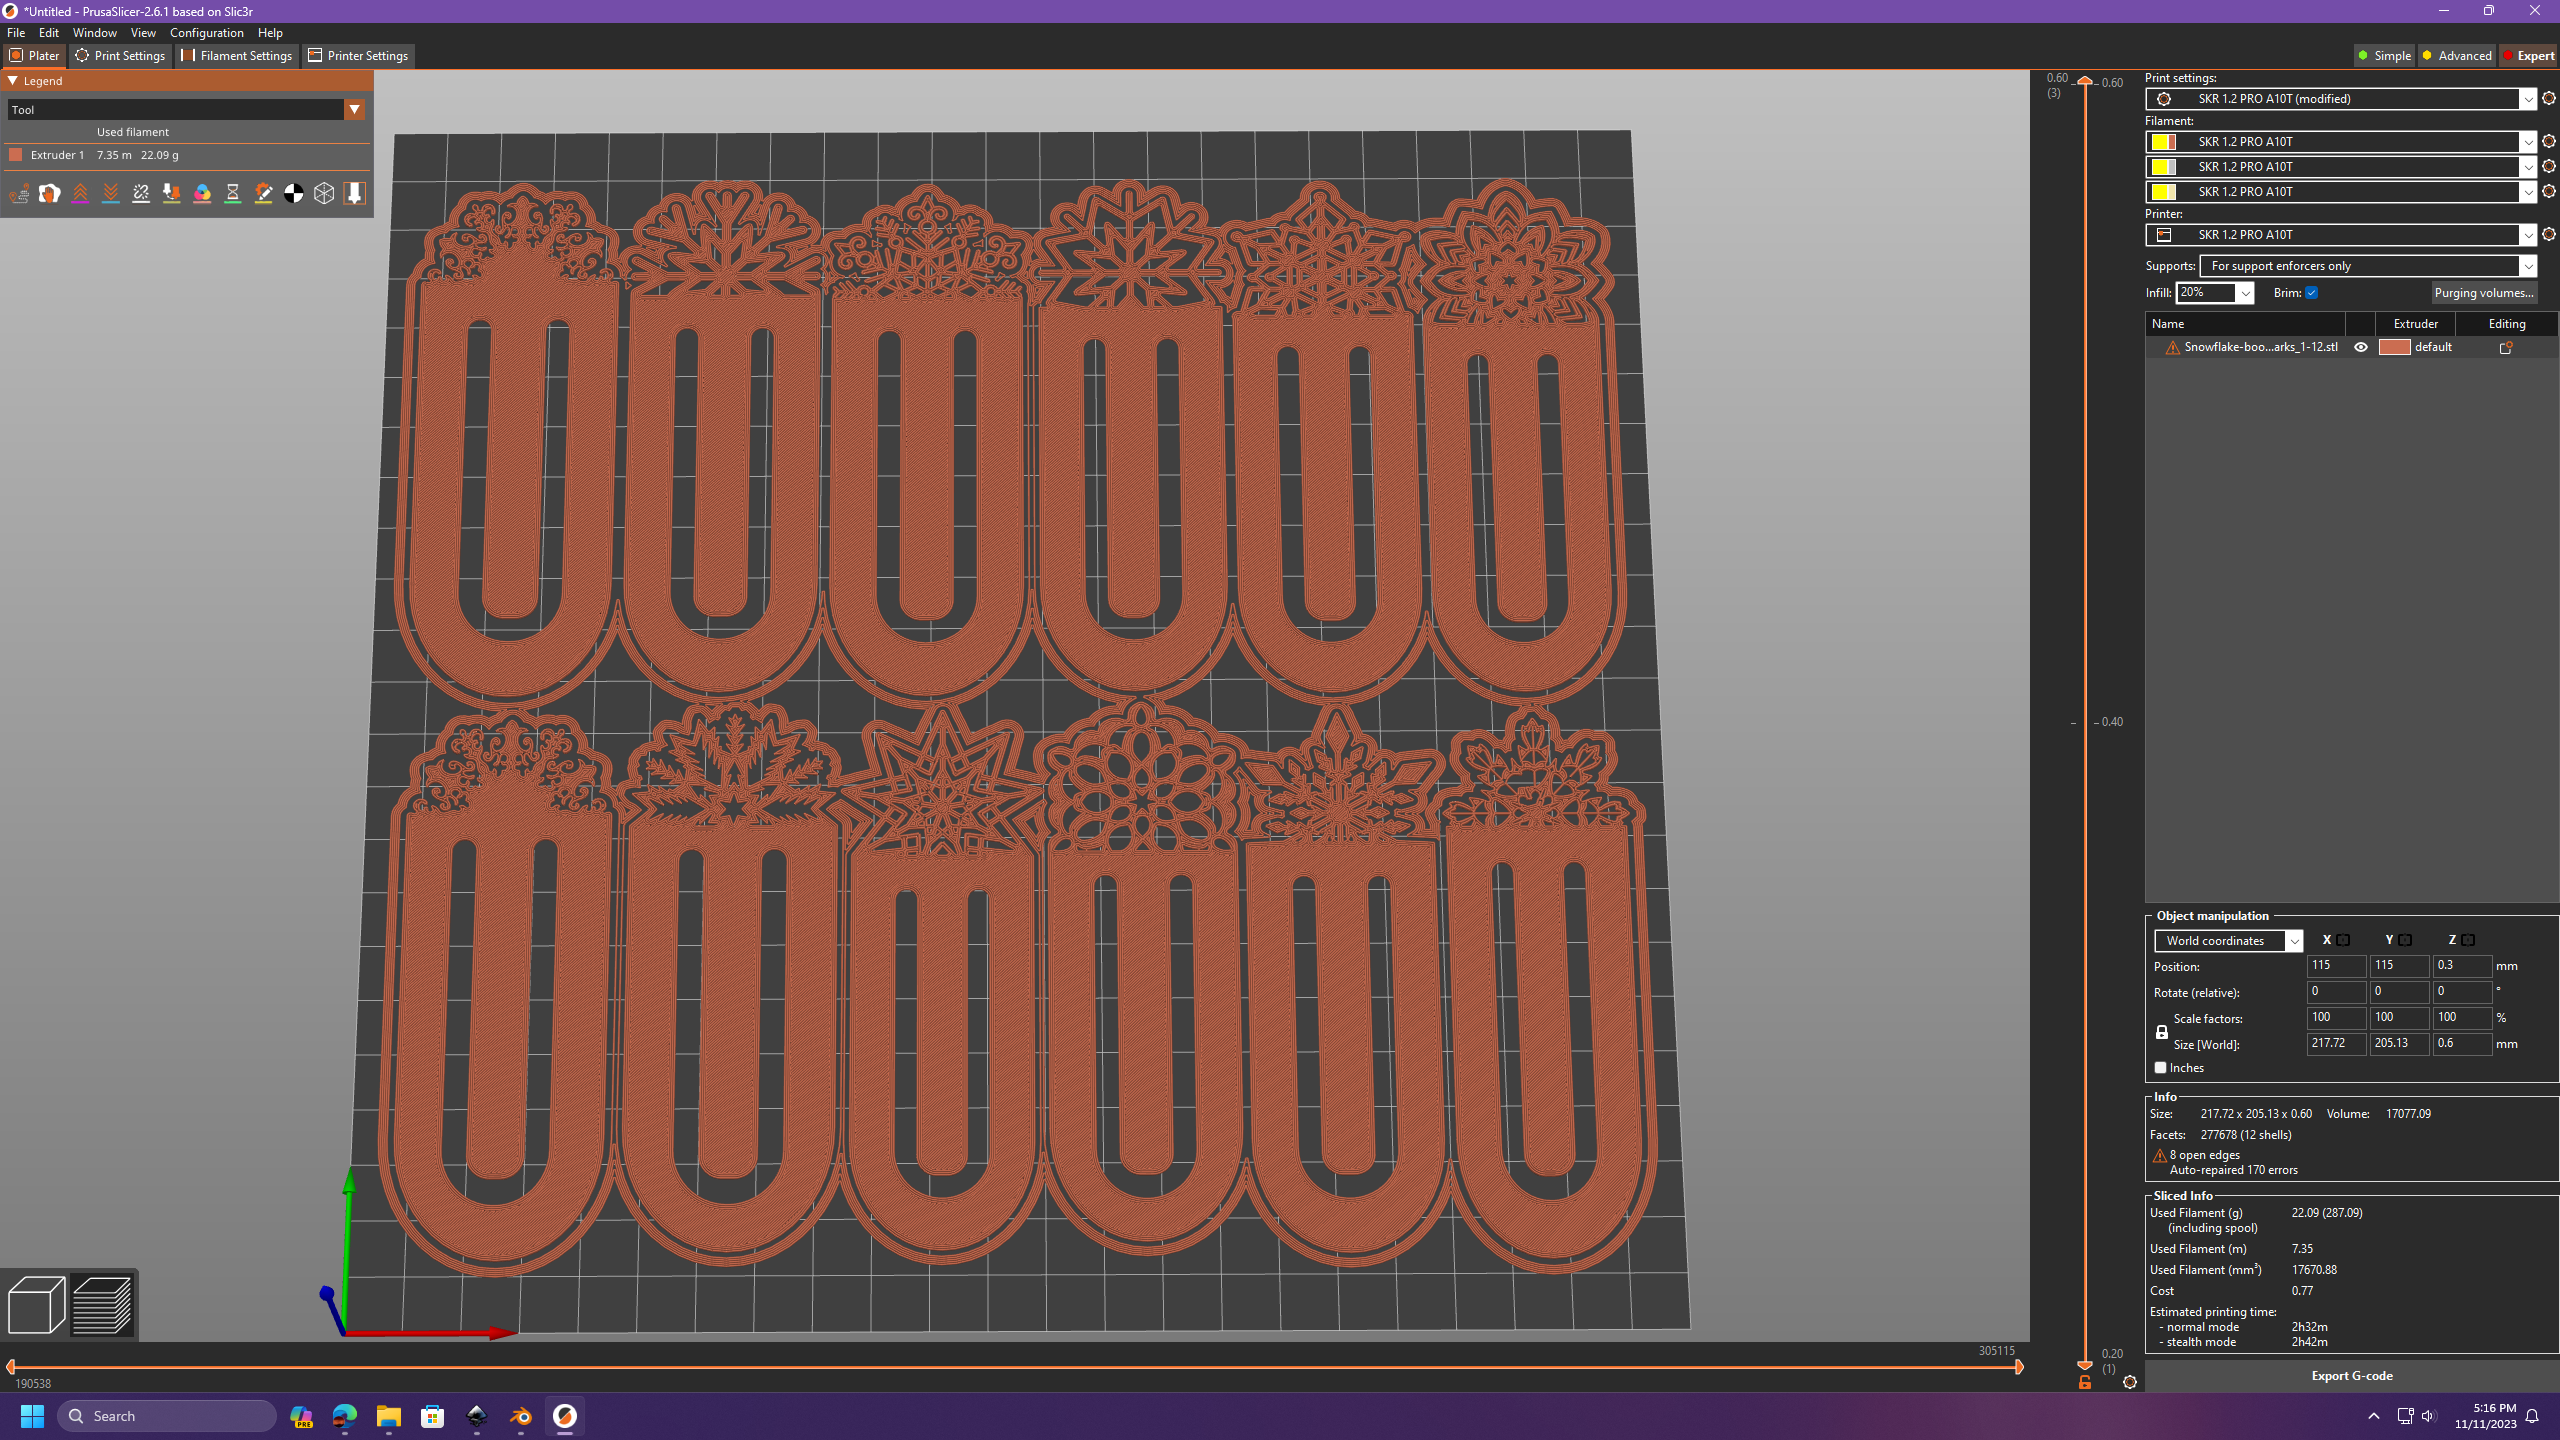Click the Purging volumes button
2560x1440 pixels.
click(x=2483, y=293)
